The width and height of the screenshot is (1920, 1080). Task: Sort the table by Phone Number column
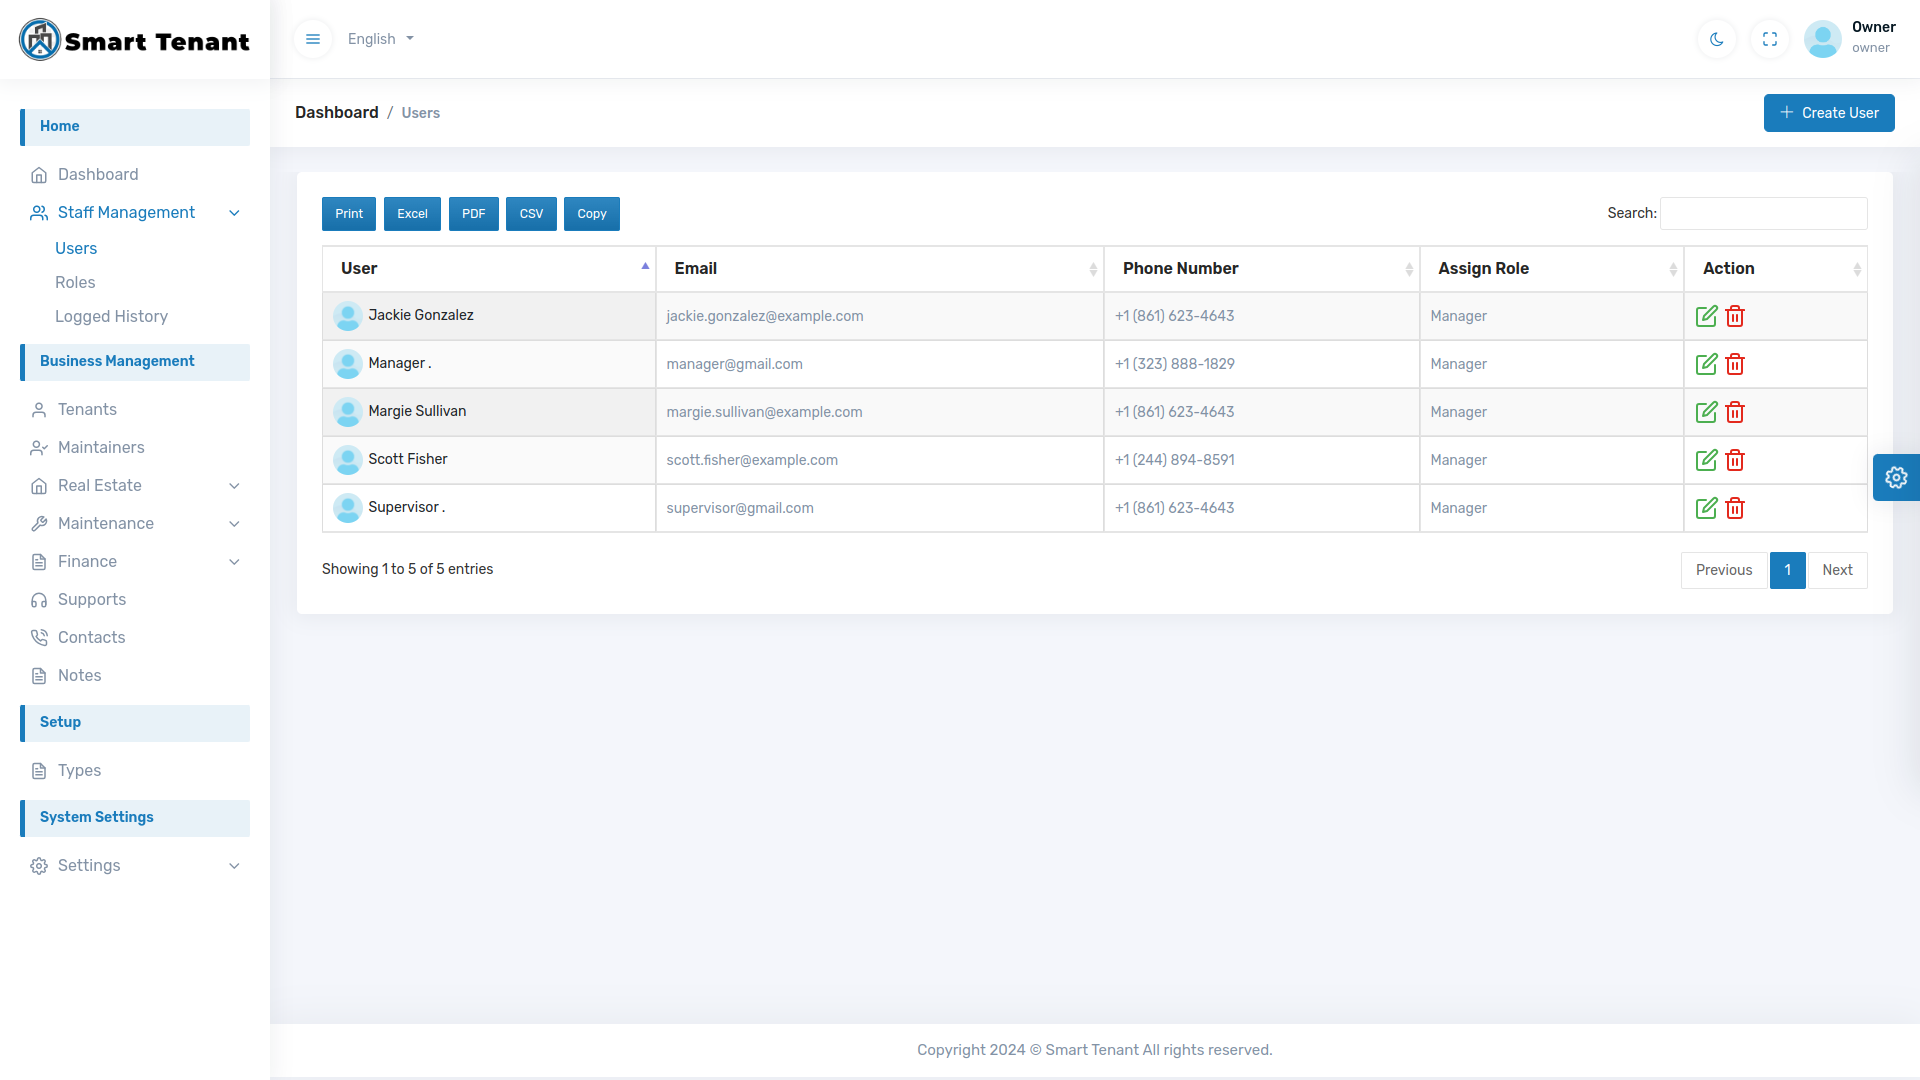tap(1180, 268)
